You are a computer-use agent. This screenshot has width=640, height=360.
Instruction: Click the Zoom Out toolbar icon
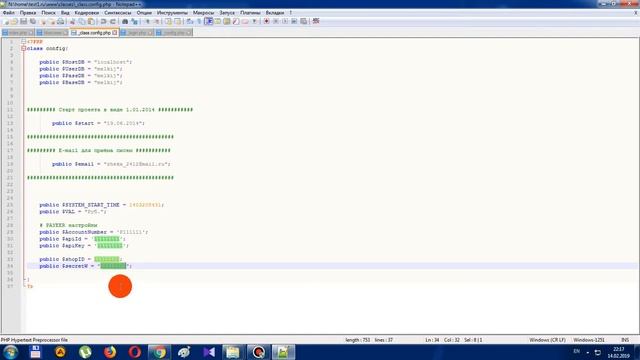[x=156, y=21]
